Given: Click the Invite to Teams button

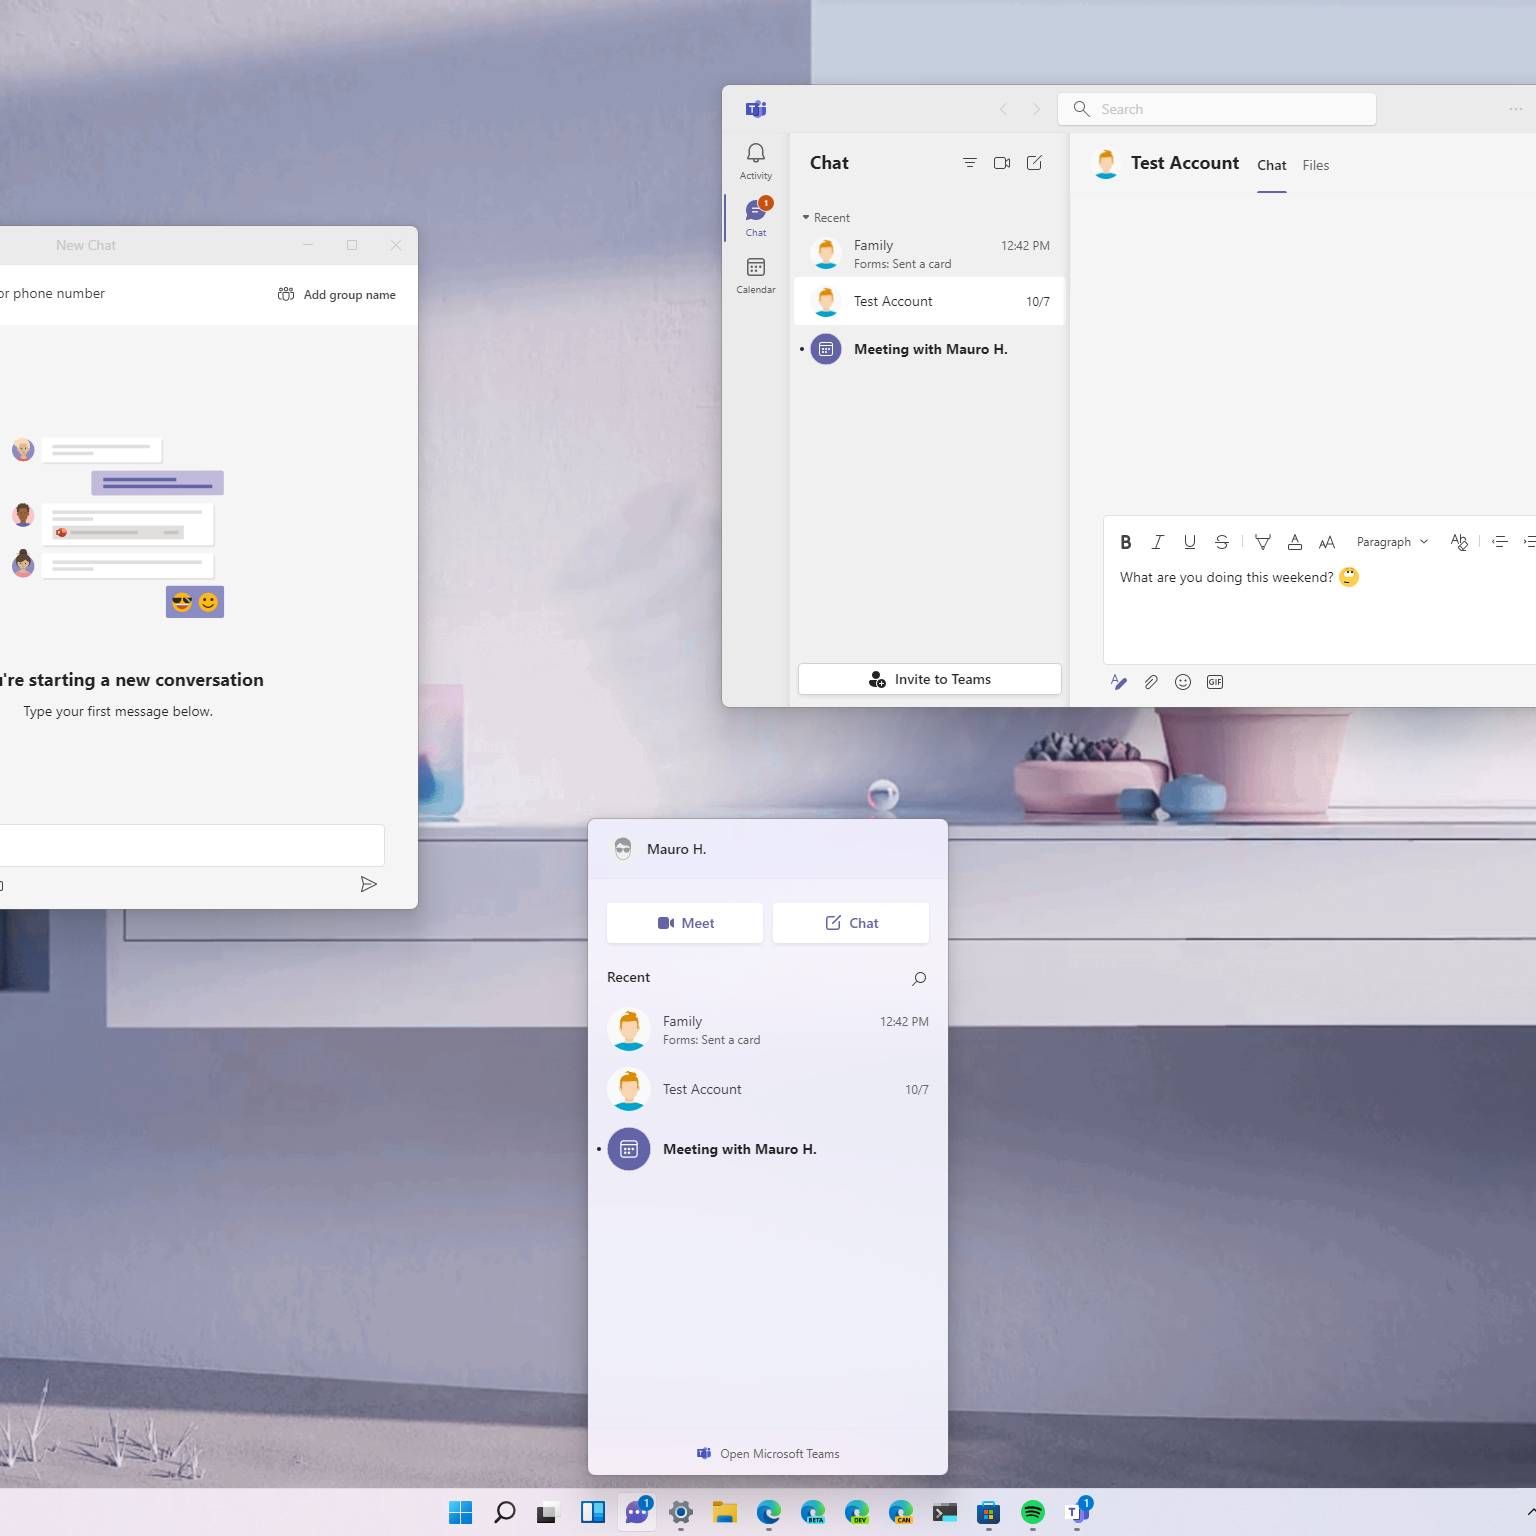Looking at the screenshot, I should pos(929,679).
